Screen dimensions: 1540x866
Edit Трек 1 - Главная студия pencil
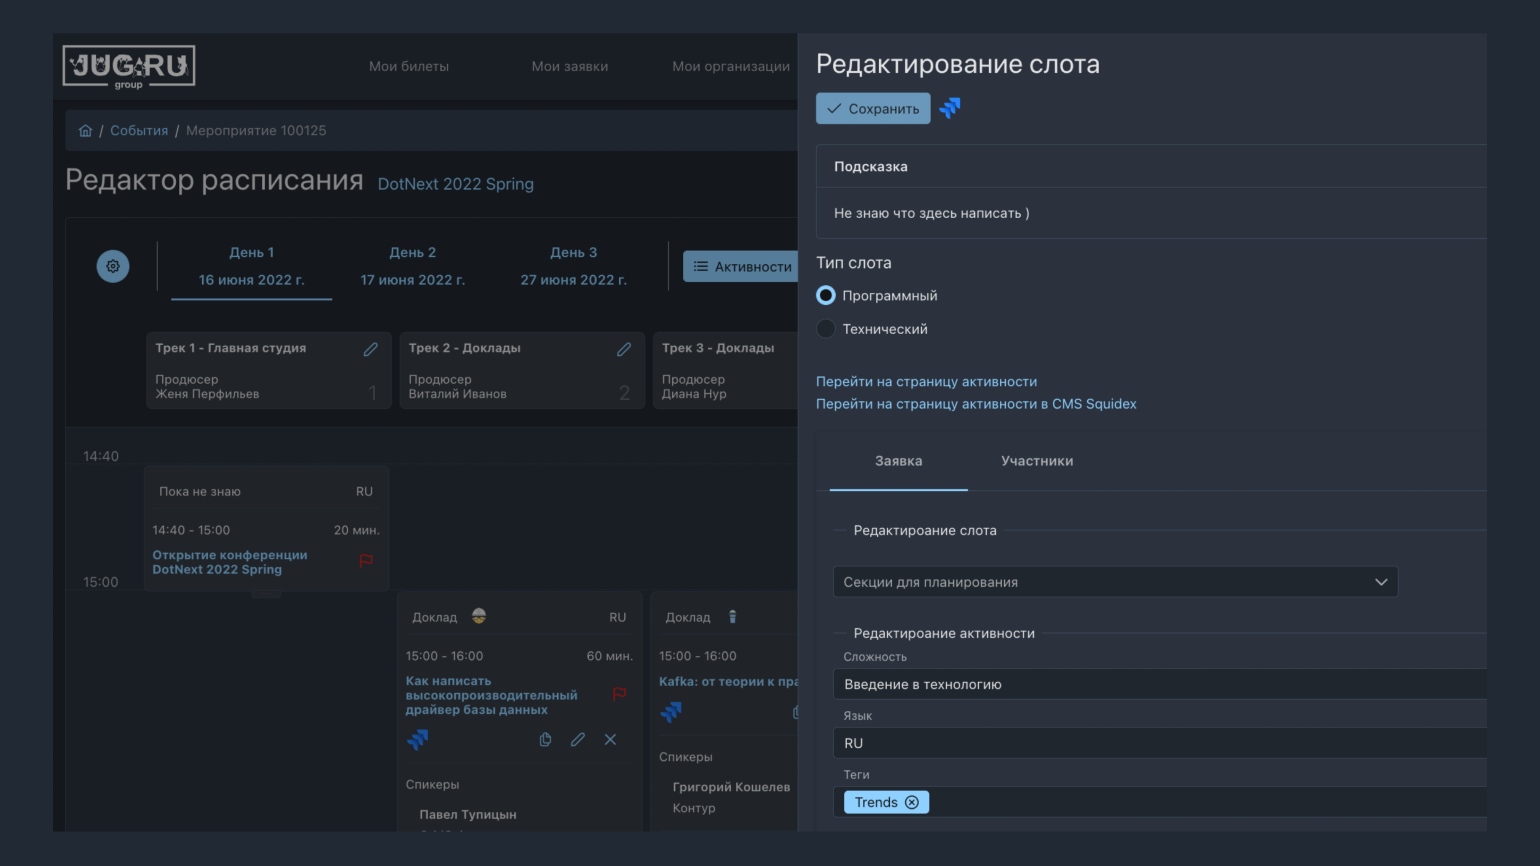coord(370,349)
